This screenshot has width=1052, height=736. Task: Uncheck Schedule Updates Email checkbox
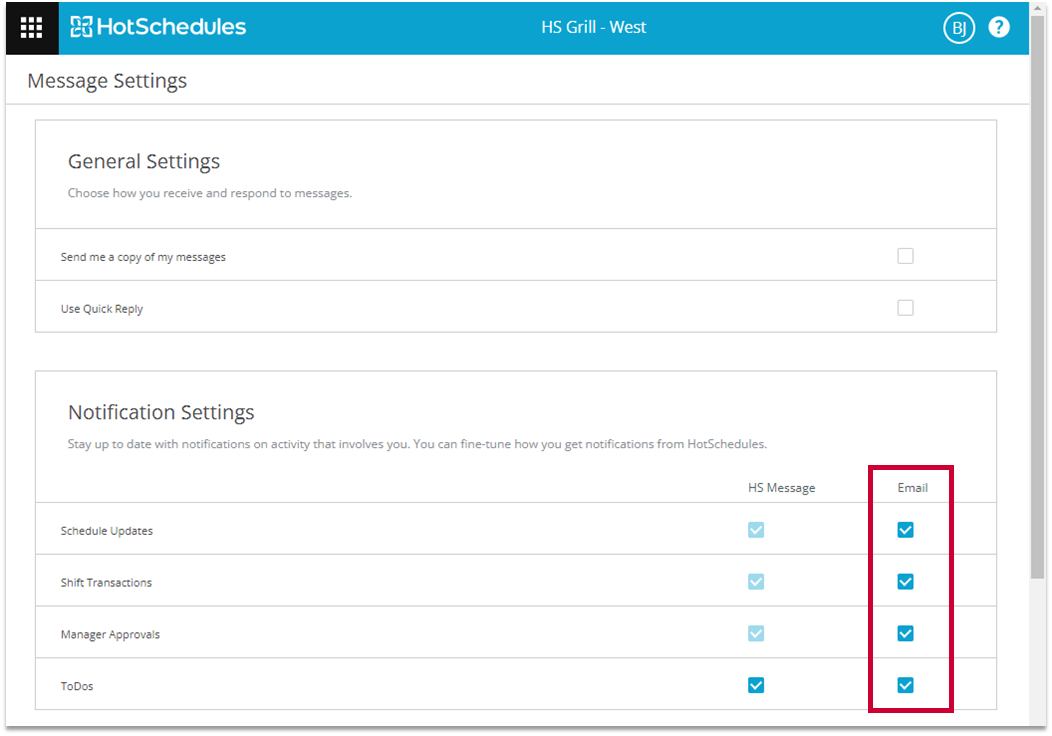(905, 530)
